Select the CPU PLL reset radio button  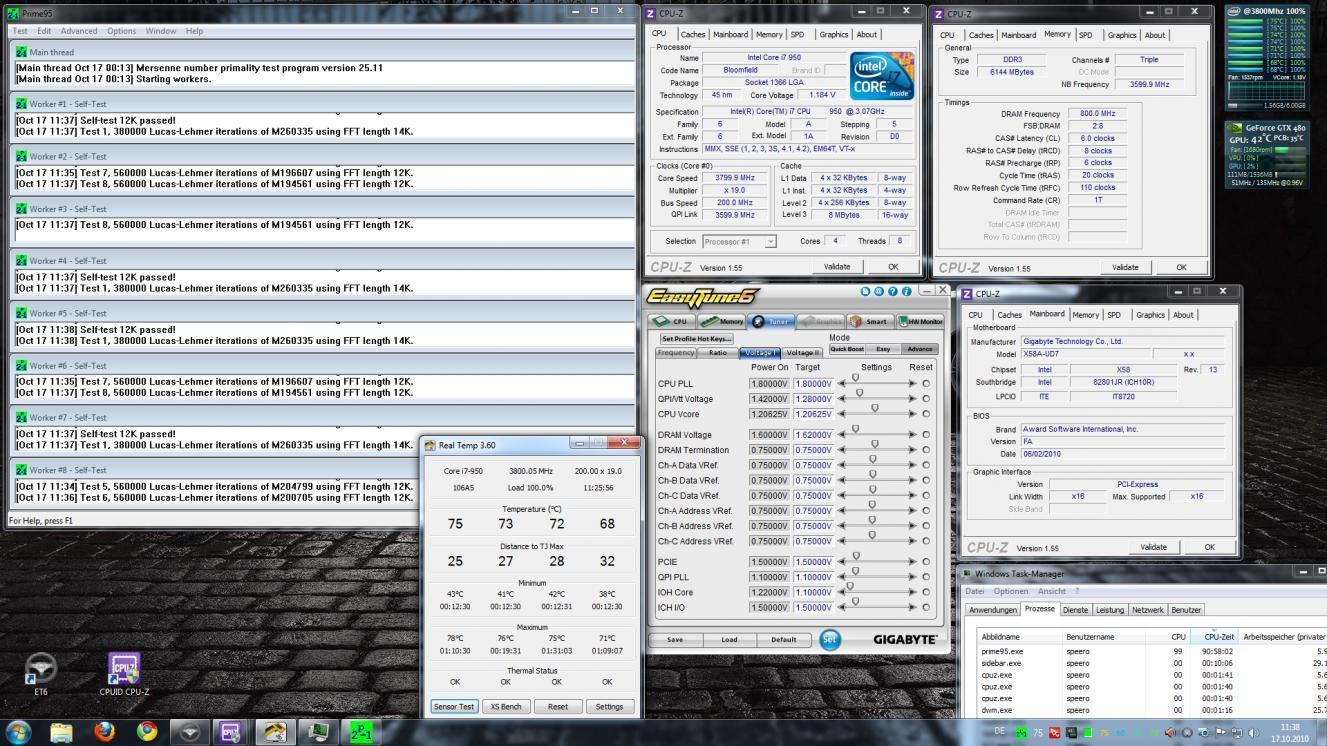(925, 384)
